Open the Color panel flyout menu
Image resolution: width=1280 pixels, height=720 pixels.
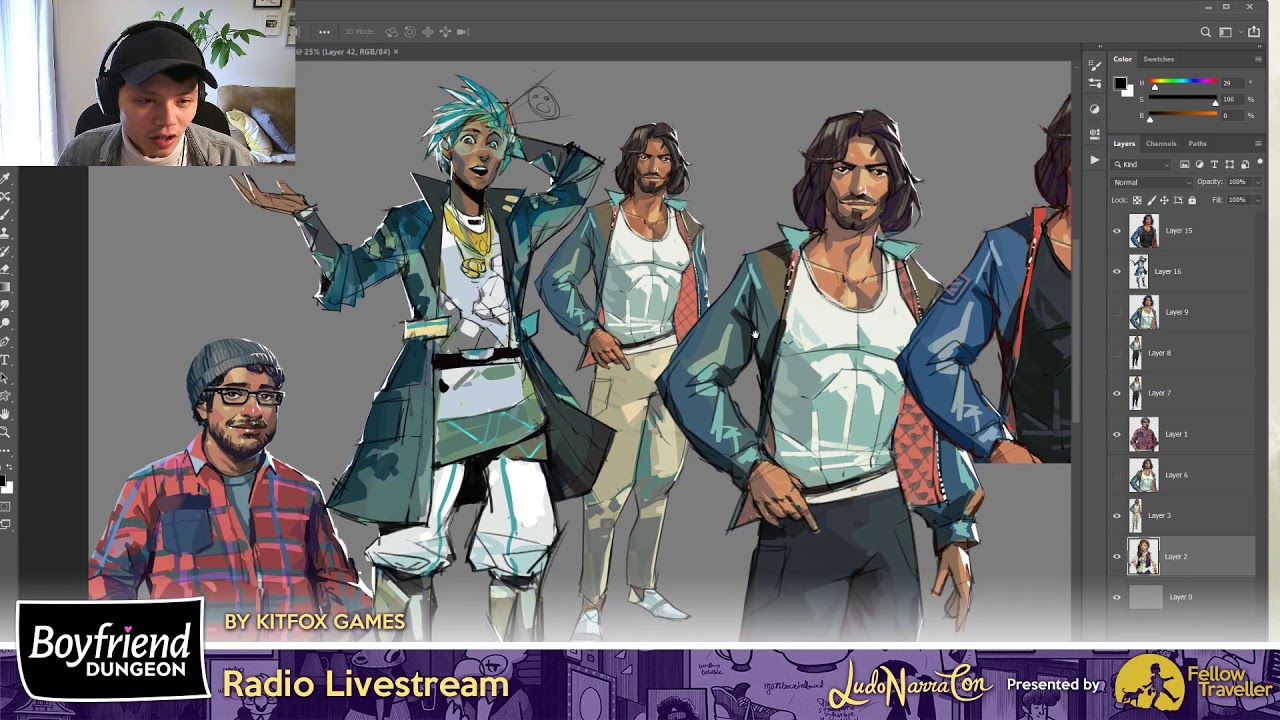pos(1258,59)
